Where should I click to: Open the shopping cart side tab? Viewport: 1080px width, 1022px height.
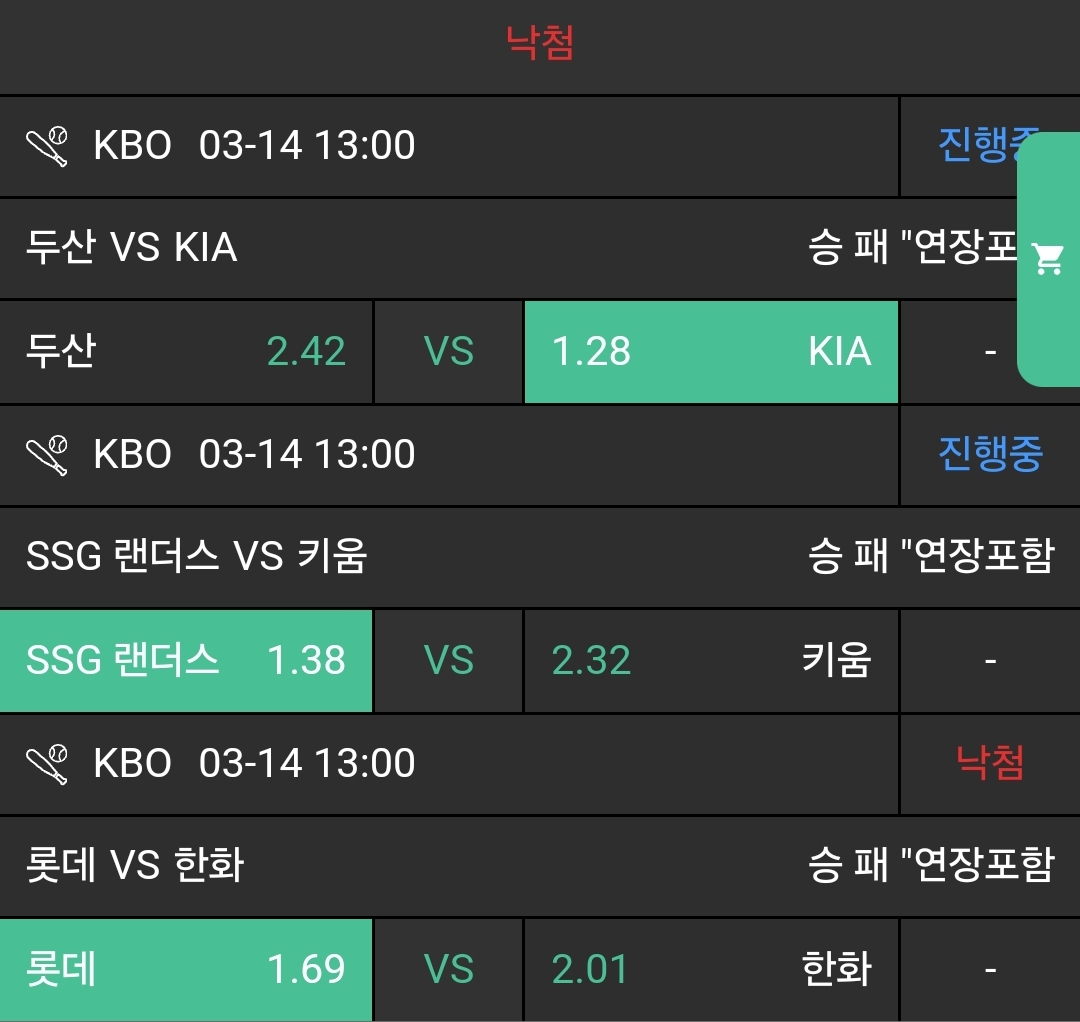tap(1048, 259)
